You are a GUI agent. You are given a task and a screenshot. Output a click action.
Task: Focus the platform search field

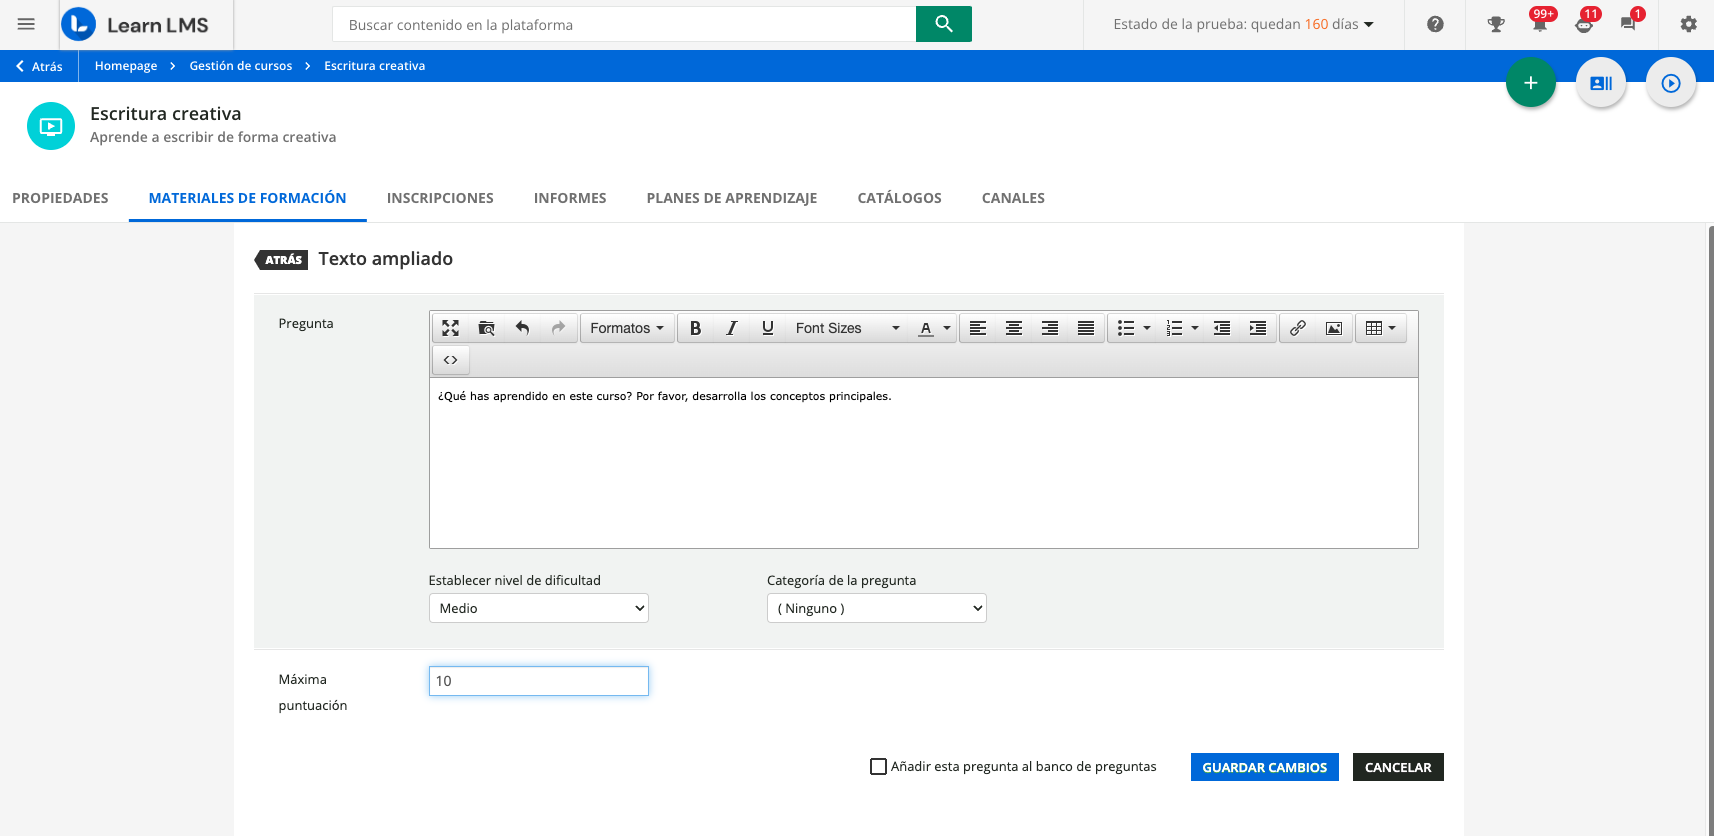click(624, 24)
